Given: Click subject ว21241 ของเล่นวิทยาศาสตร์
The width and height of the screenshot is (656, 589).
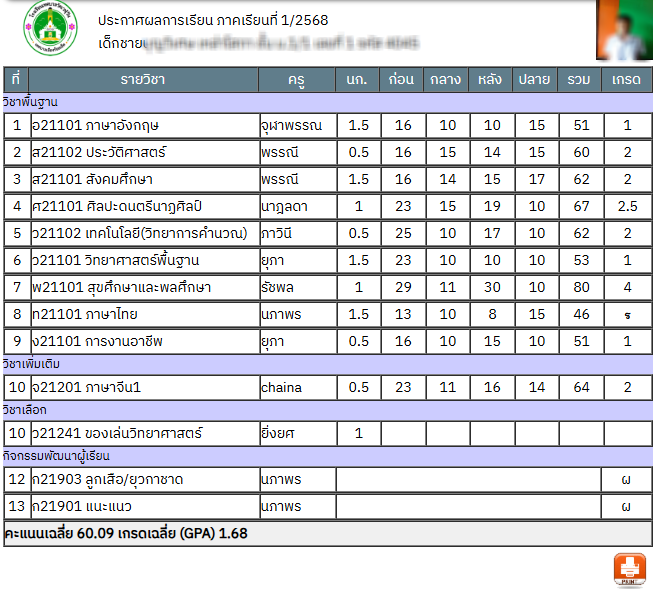Looking at the screenshot, I should pos(118,433).
